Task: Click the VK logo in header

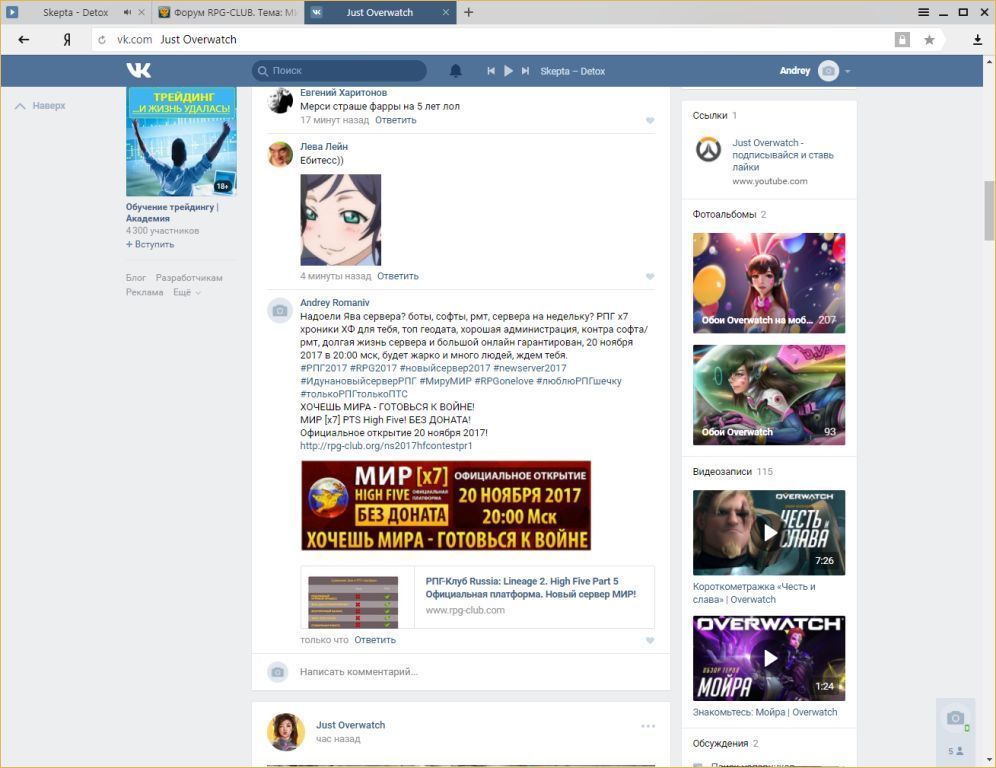Action: pyautogui.click(x=138, y=71)
